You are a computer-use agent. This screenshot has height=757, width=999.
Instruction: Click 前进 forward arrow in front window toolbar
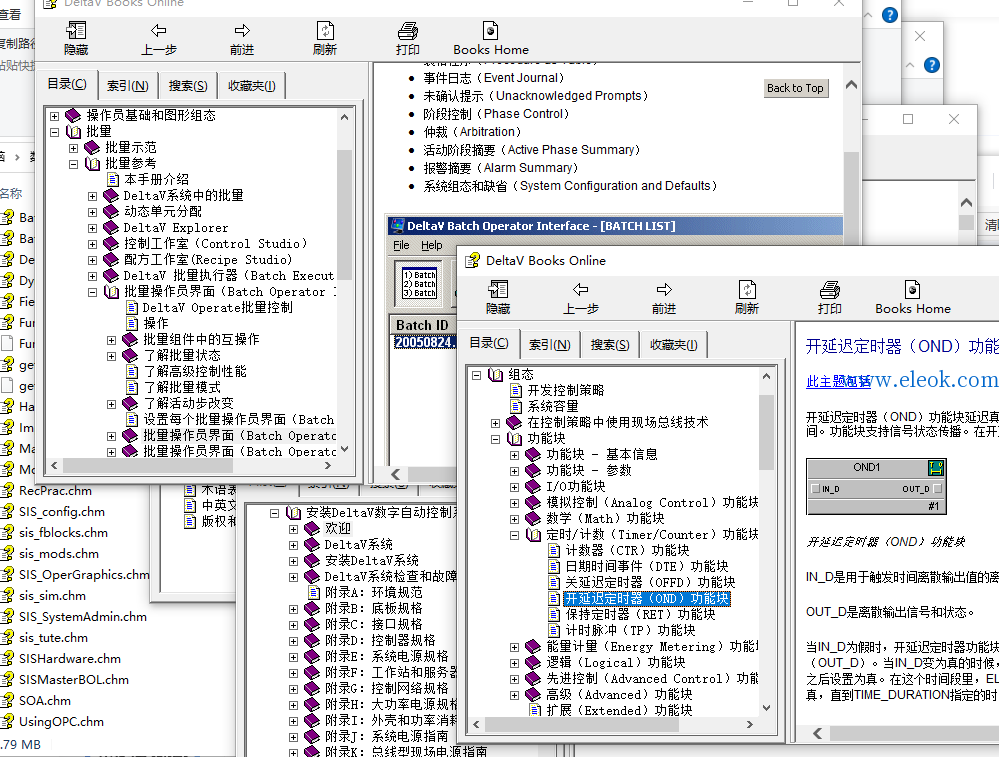tap(664, 290)
